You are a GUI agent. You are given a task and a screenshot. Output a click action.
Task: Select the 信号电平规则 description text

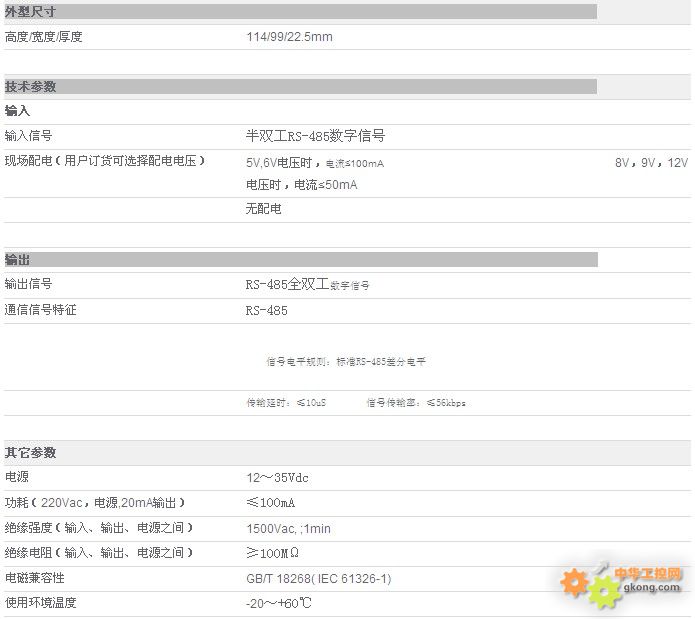coord(346,362)
